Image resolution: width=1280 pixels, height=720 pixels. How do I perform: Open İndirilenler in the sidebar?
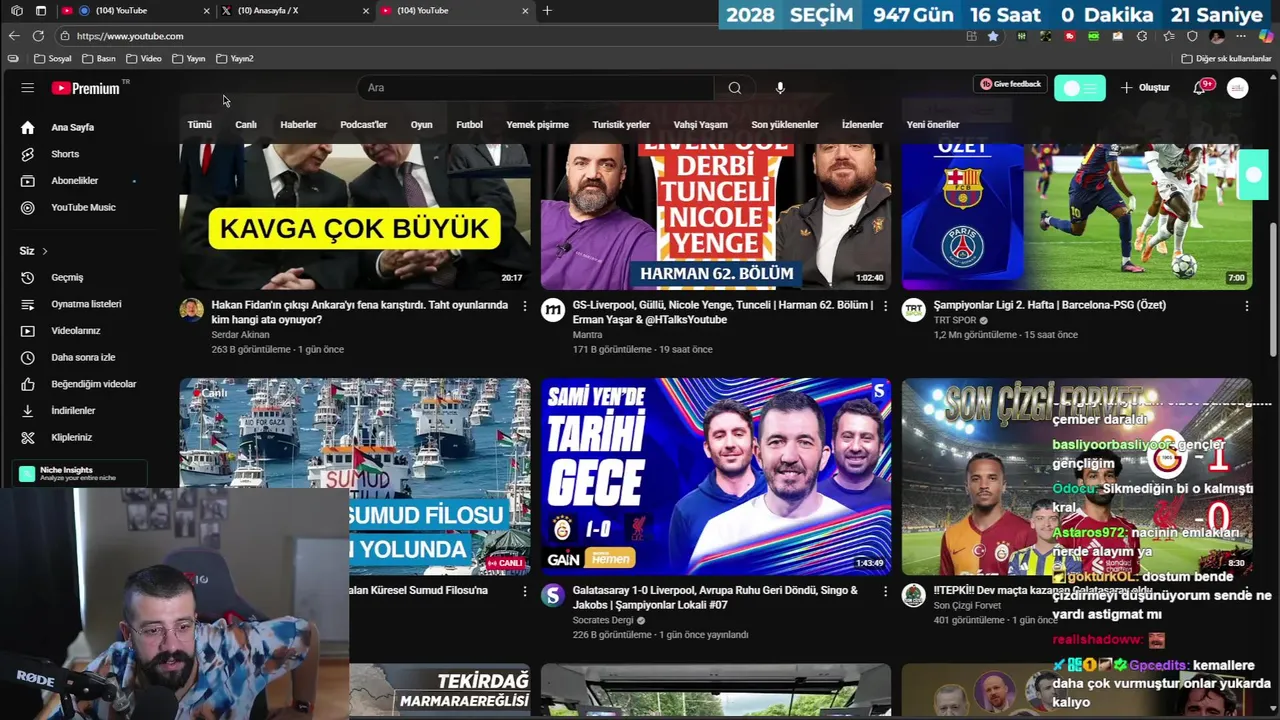tap(73, 411)
